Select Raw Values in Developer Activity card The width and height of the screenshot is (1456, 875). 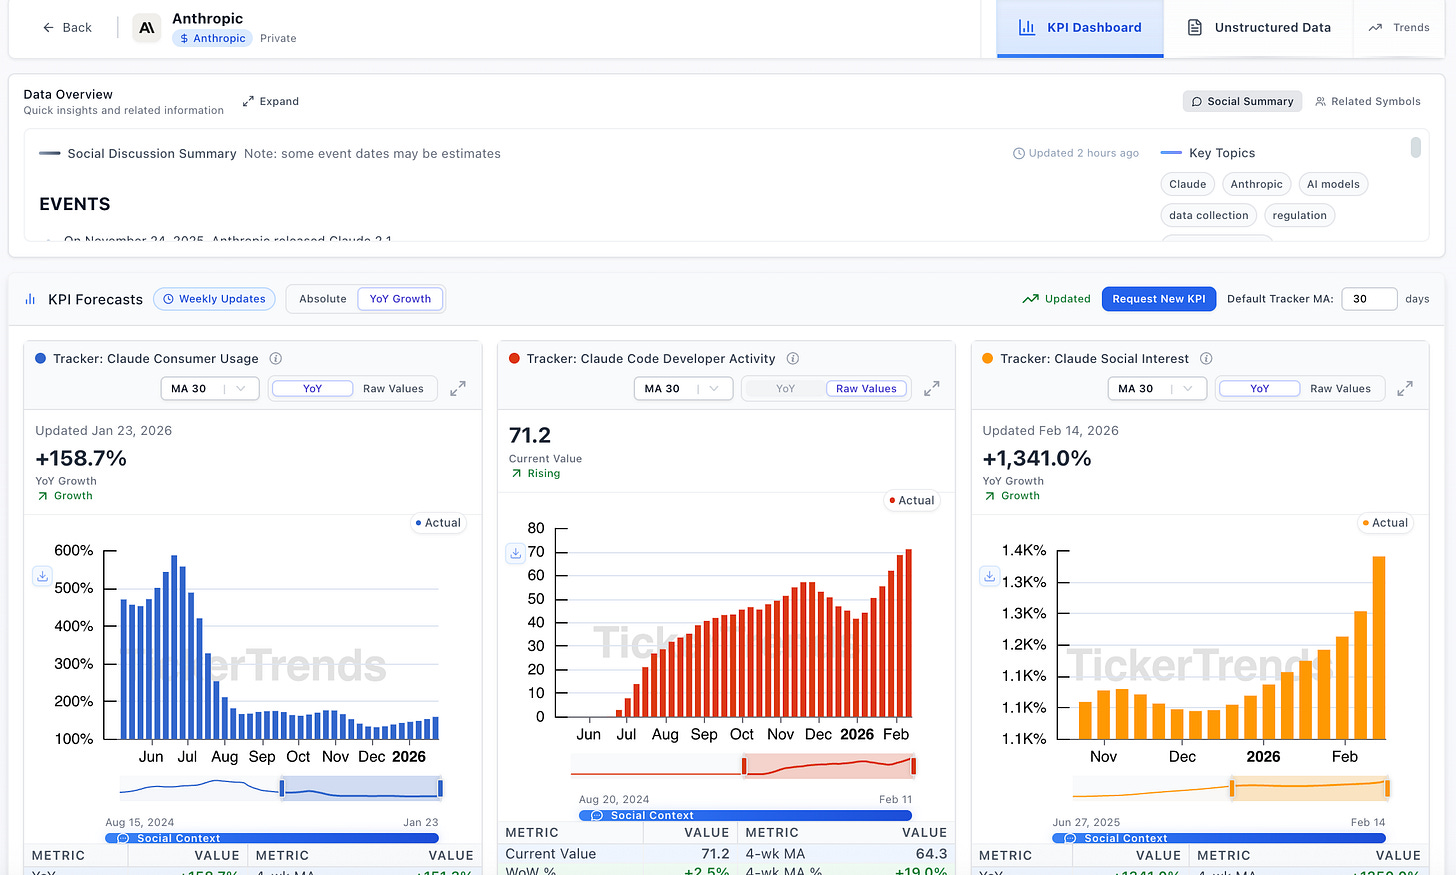866,389
